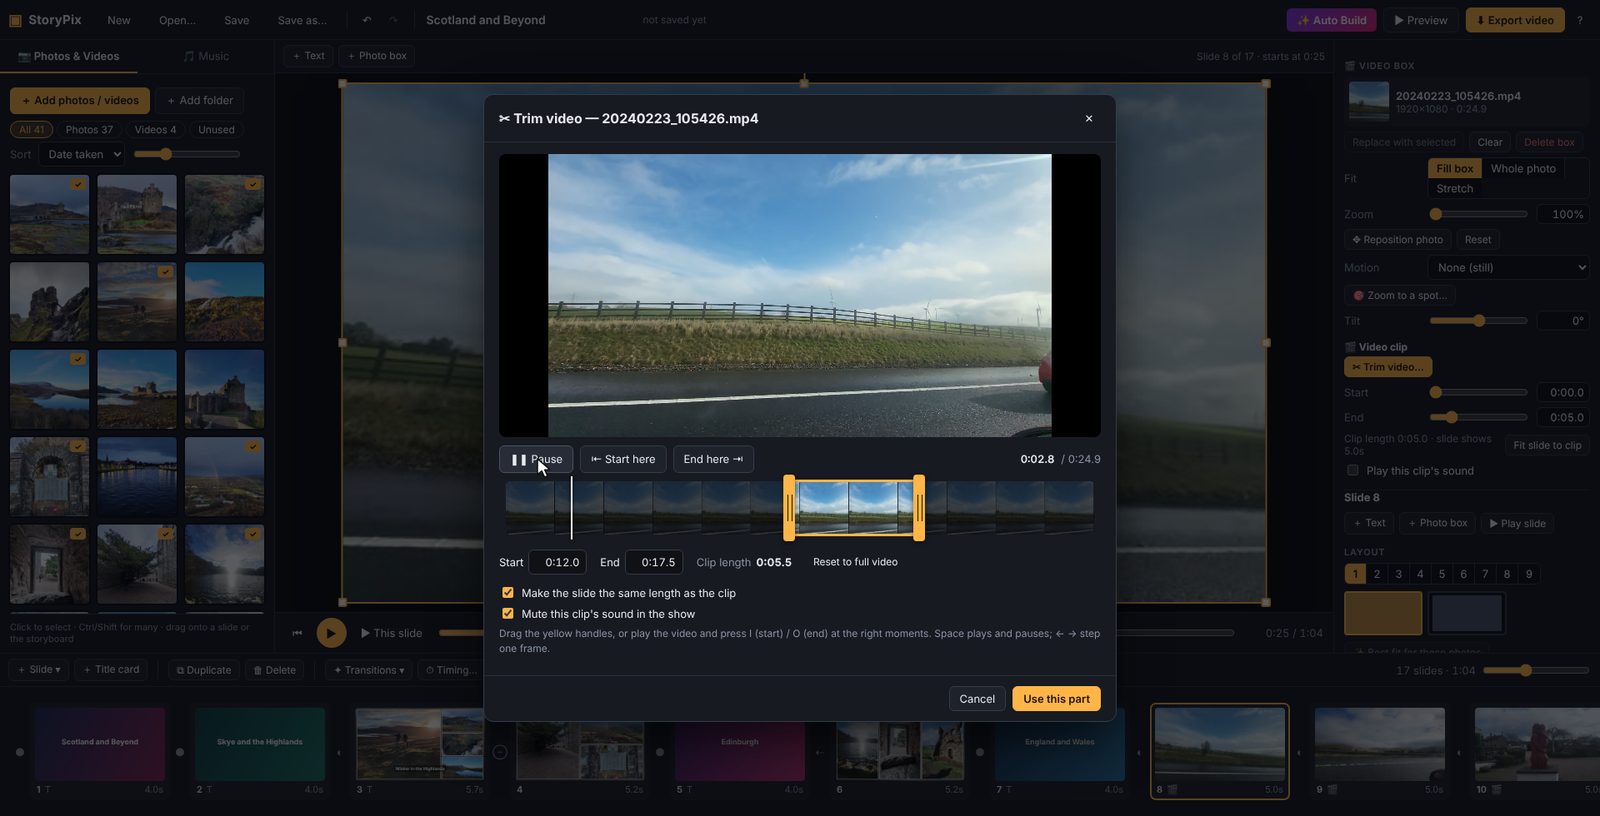Confirm with Use this part button

pyautogui.click(x=1056, y=699)
